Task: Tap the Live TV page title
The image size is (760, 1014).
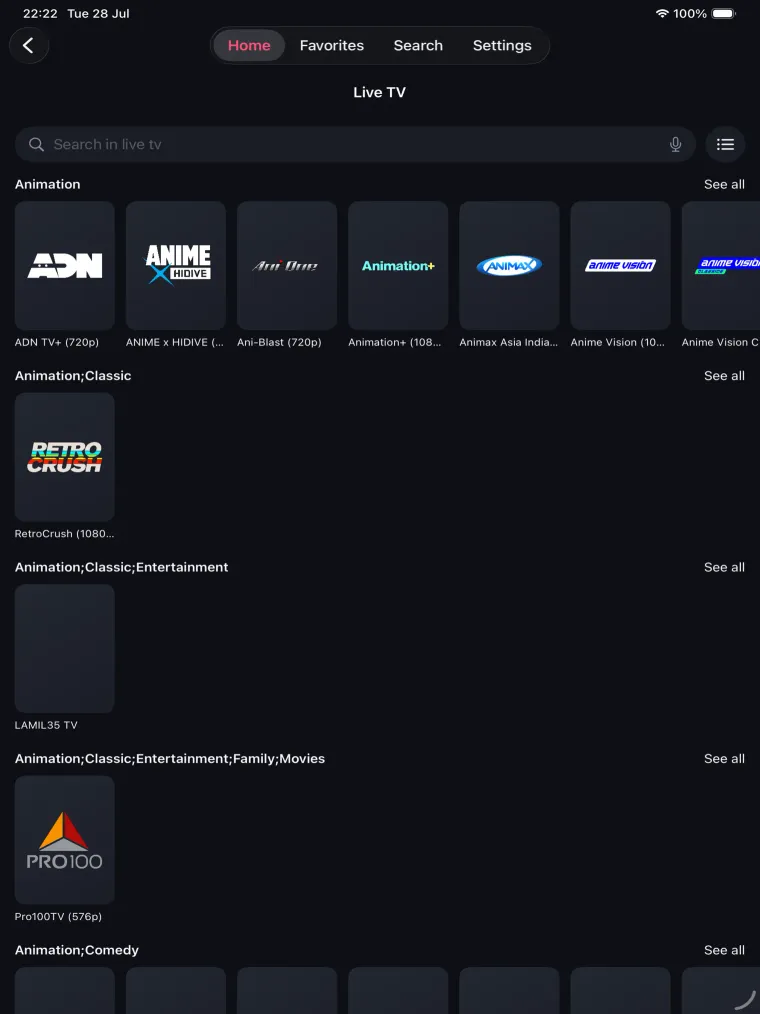Action: coord(380,92)
